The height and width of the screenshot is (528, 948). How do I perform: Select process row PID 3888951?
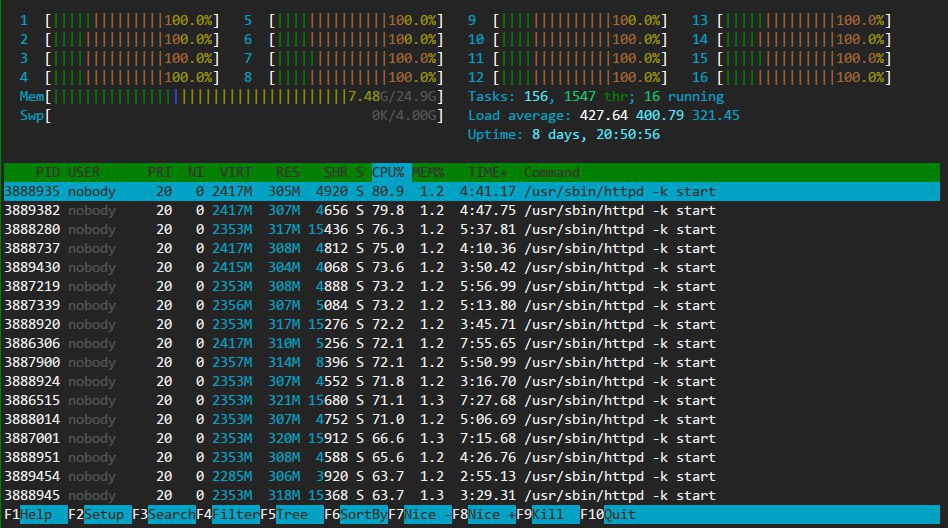472,457
